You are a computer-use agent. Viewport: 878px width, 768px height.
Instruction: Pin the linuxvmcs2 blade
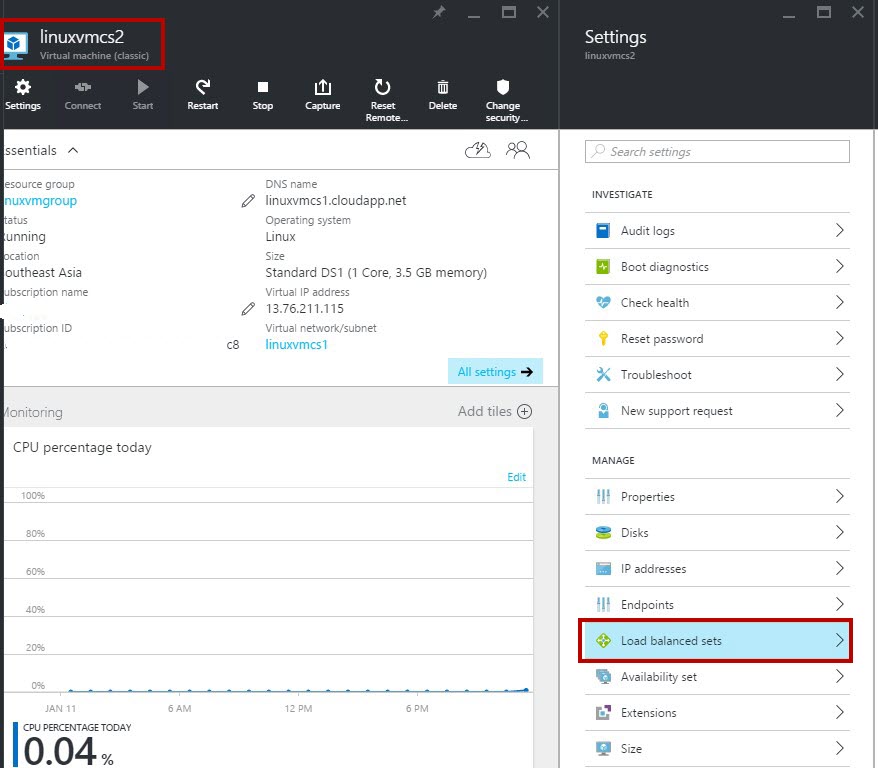[439, 12]
